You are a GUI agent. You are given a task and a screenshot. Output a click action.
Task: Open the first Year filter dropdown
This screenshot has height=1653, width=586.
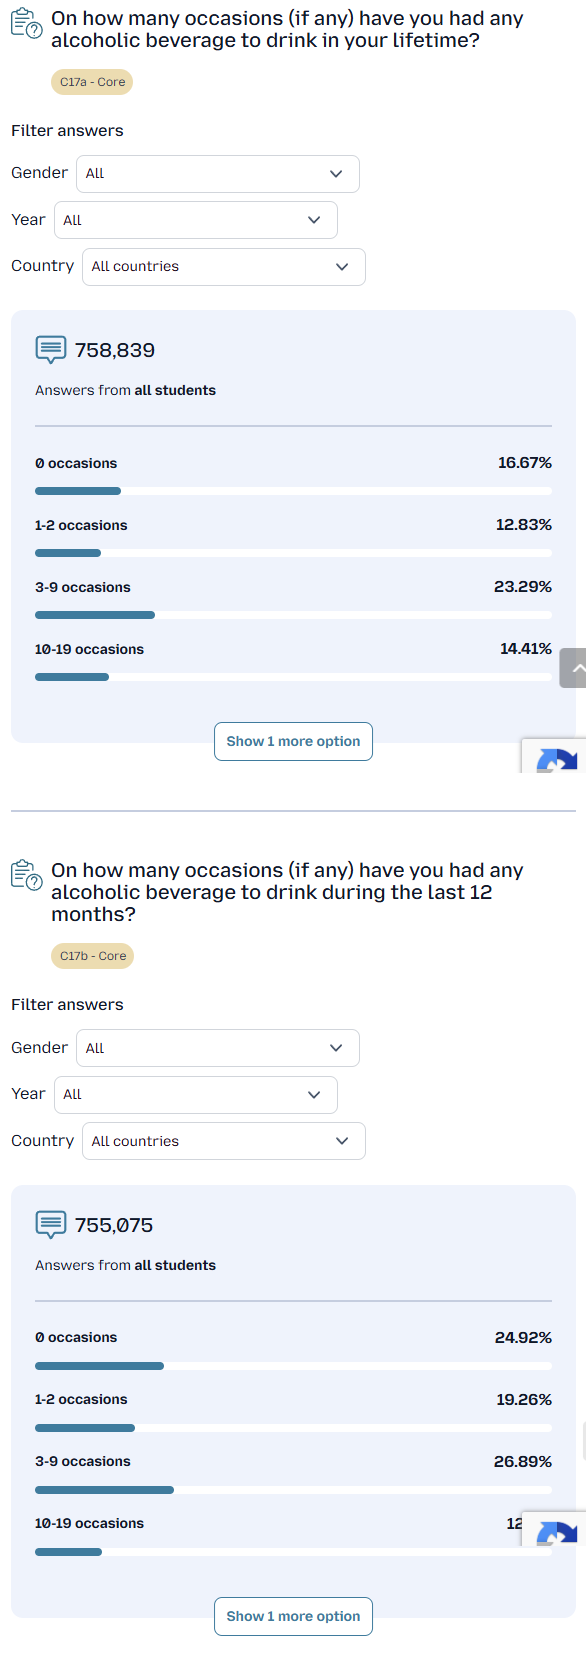coord(196,220)
